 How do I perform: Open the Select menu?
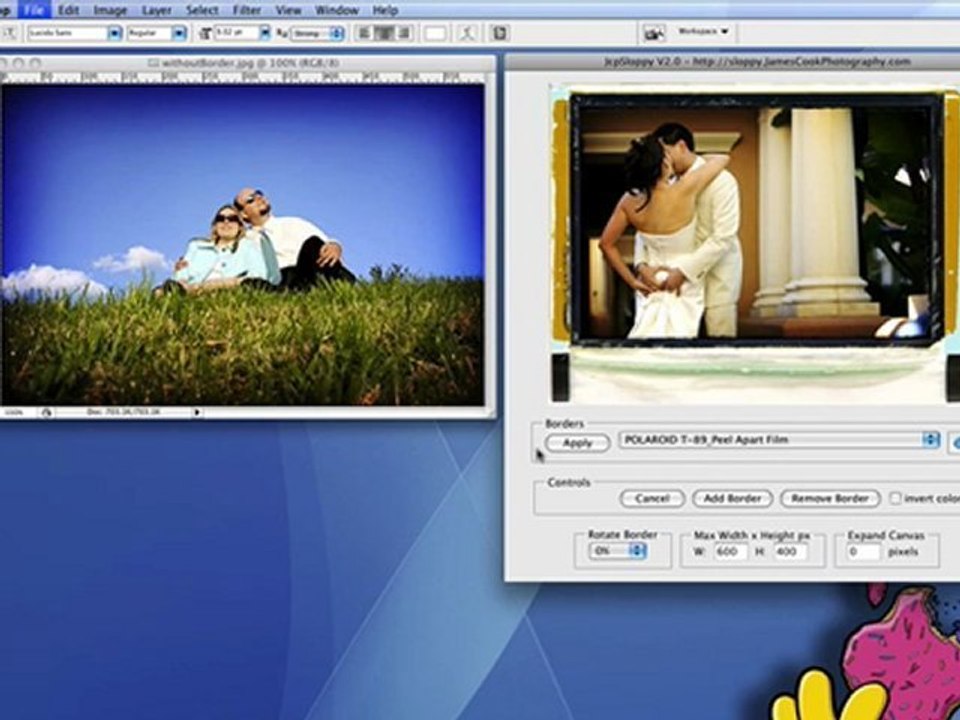click(x=202, y=10)
